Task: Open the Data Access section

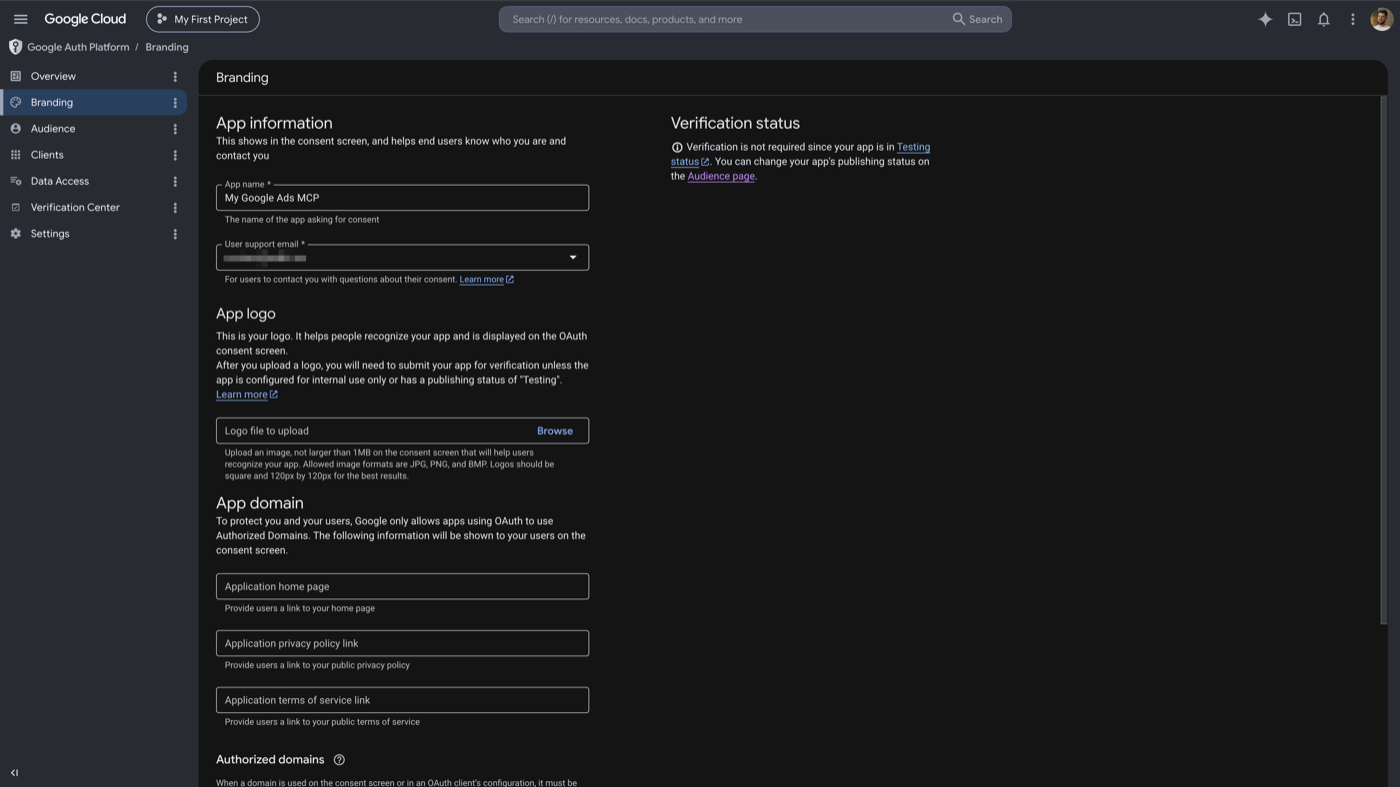Action: 60,181
